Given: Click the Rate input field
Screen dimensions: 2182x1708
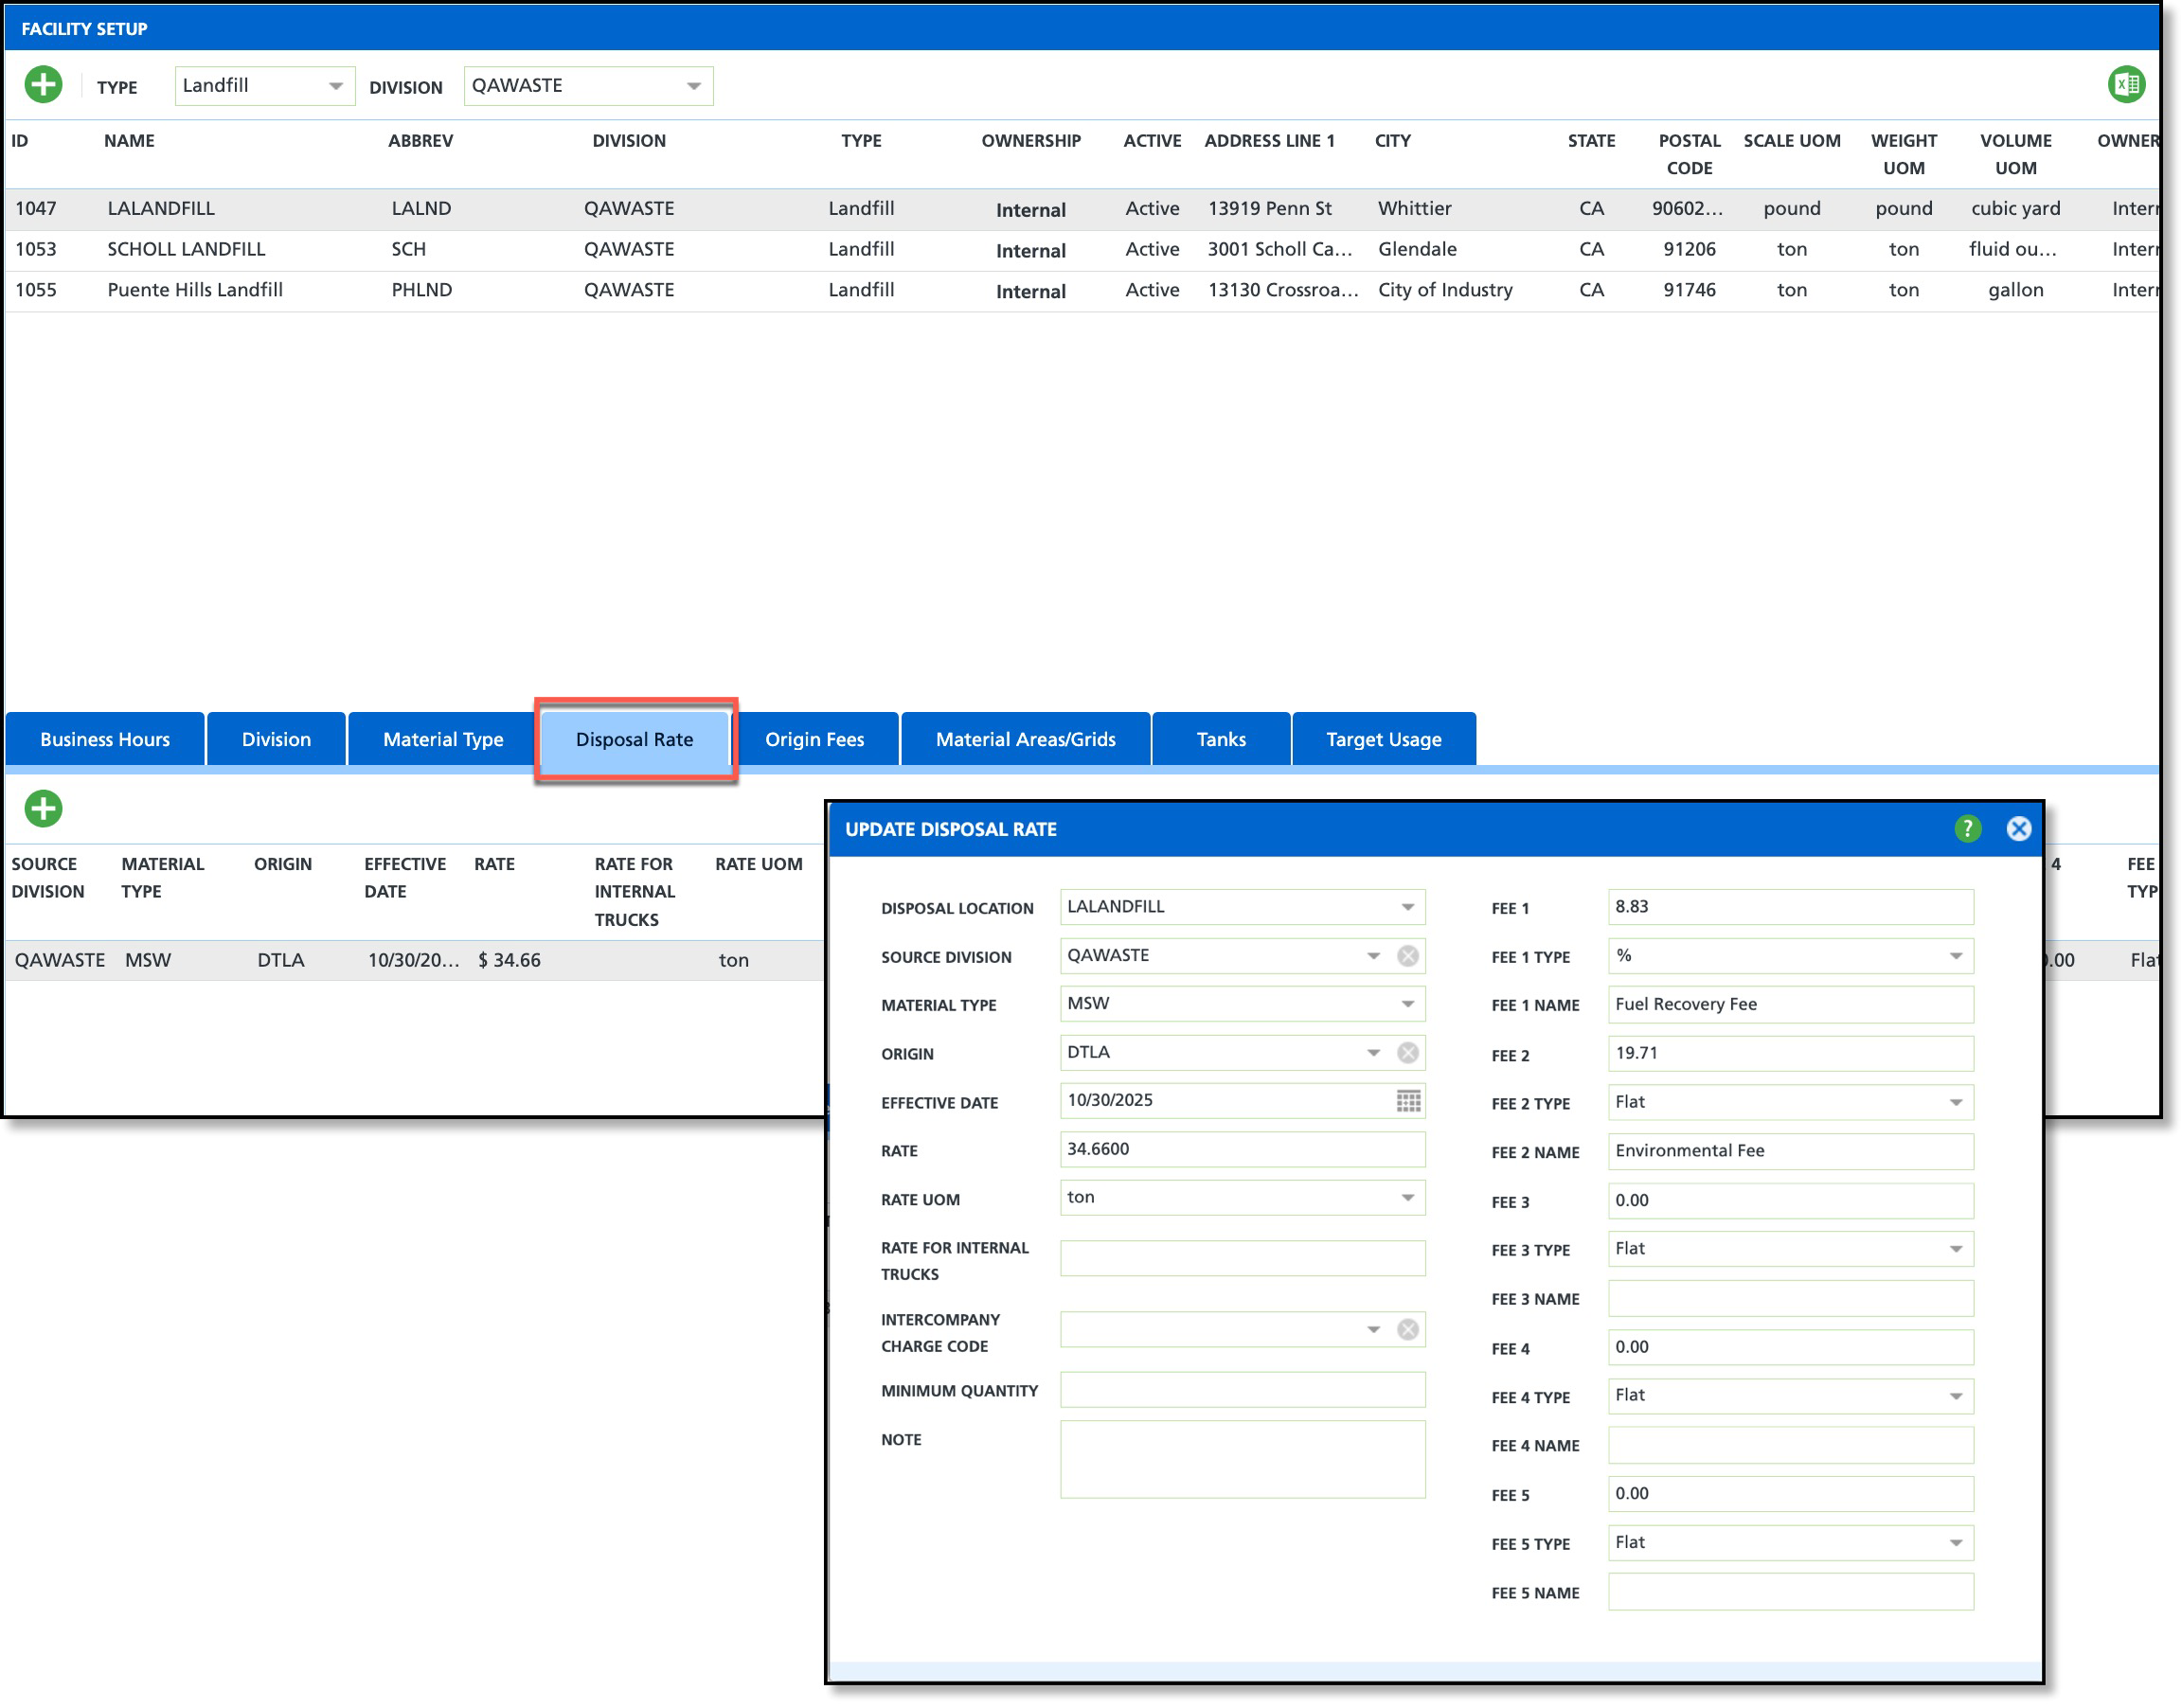Looking at the screenshot, I should point(1241,1149).
